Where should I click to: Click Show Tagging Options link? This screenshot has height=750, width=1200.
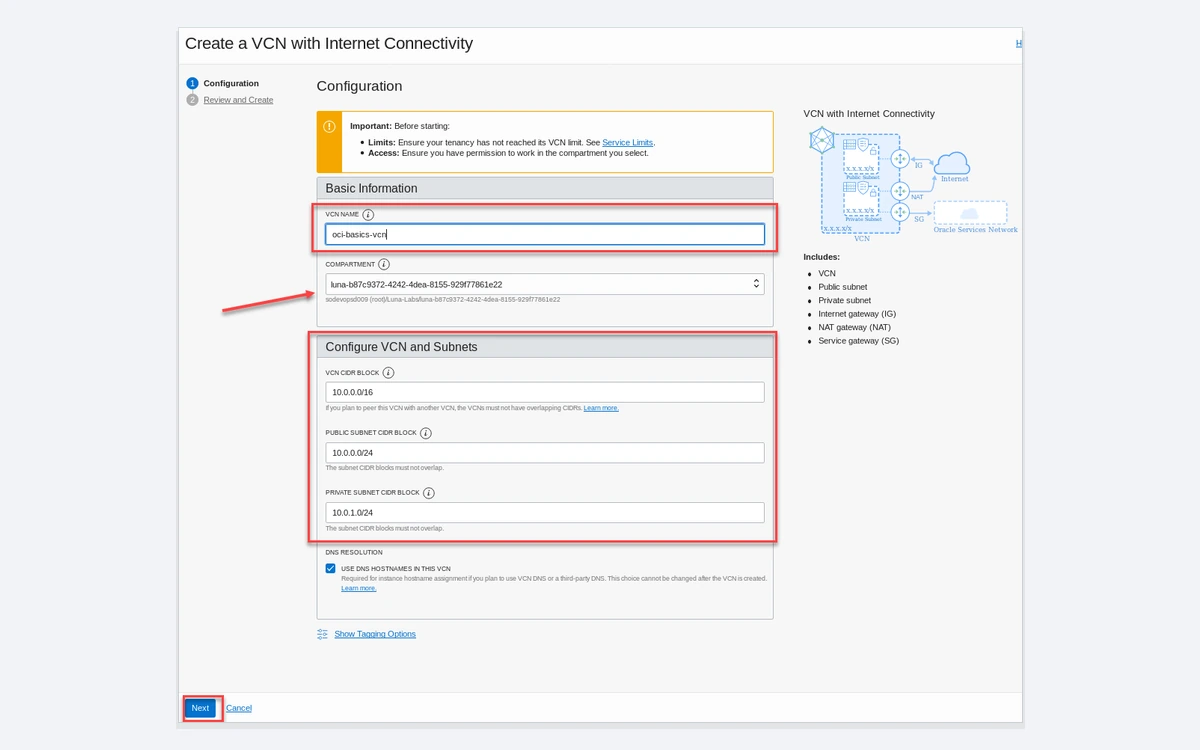375,634
